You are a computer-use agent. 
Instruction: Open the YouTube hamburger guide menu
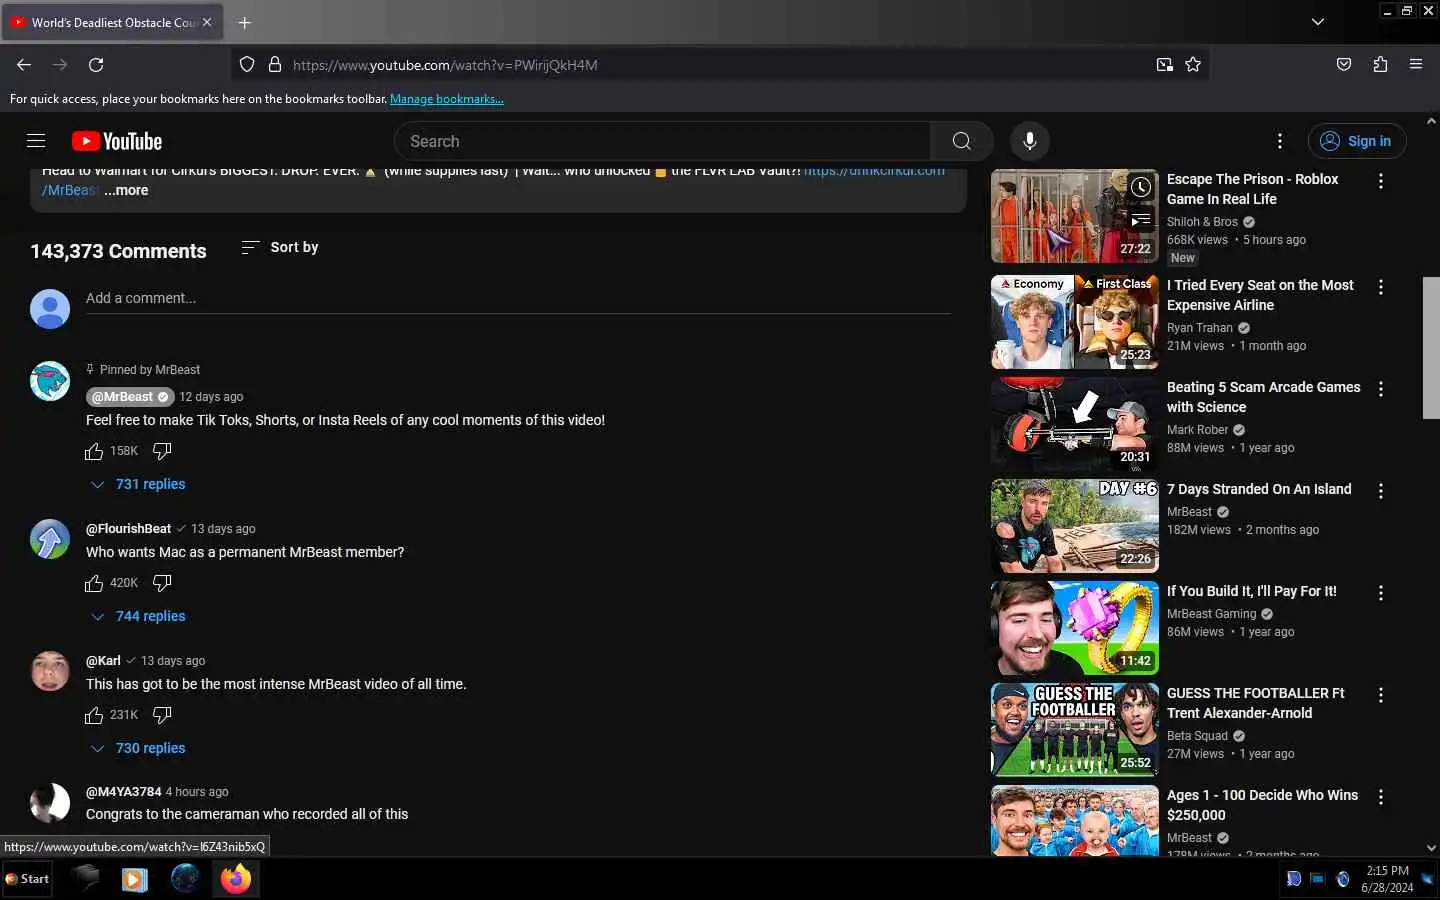36,141
